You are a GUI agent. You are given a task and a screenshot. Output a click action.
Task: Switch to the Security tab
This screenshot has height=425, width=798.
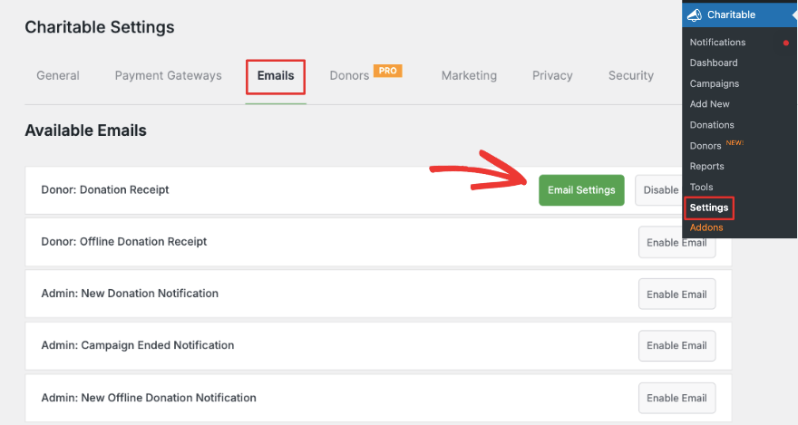pyautogui.click(x=631, y=76)
